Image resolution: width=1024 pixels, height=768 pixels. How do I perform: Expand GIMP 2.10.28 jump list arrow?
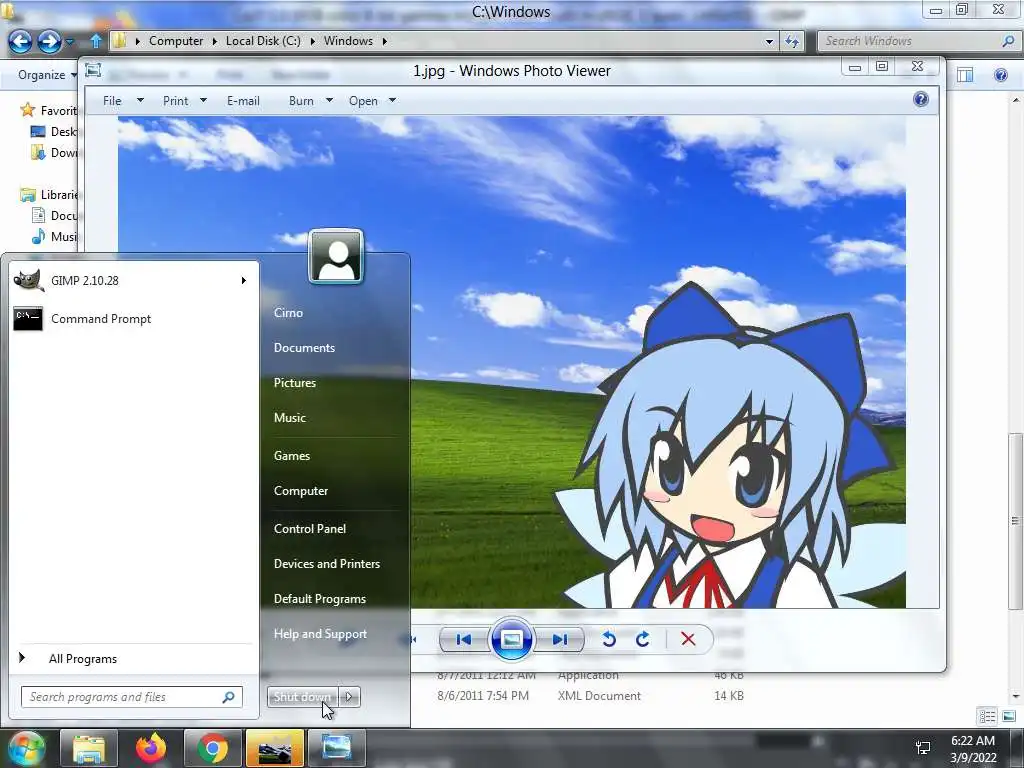pyautogui.click(x=244, y=281)
